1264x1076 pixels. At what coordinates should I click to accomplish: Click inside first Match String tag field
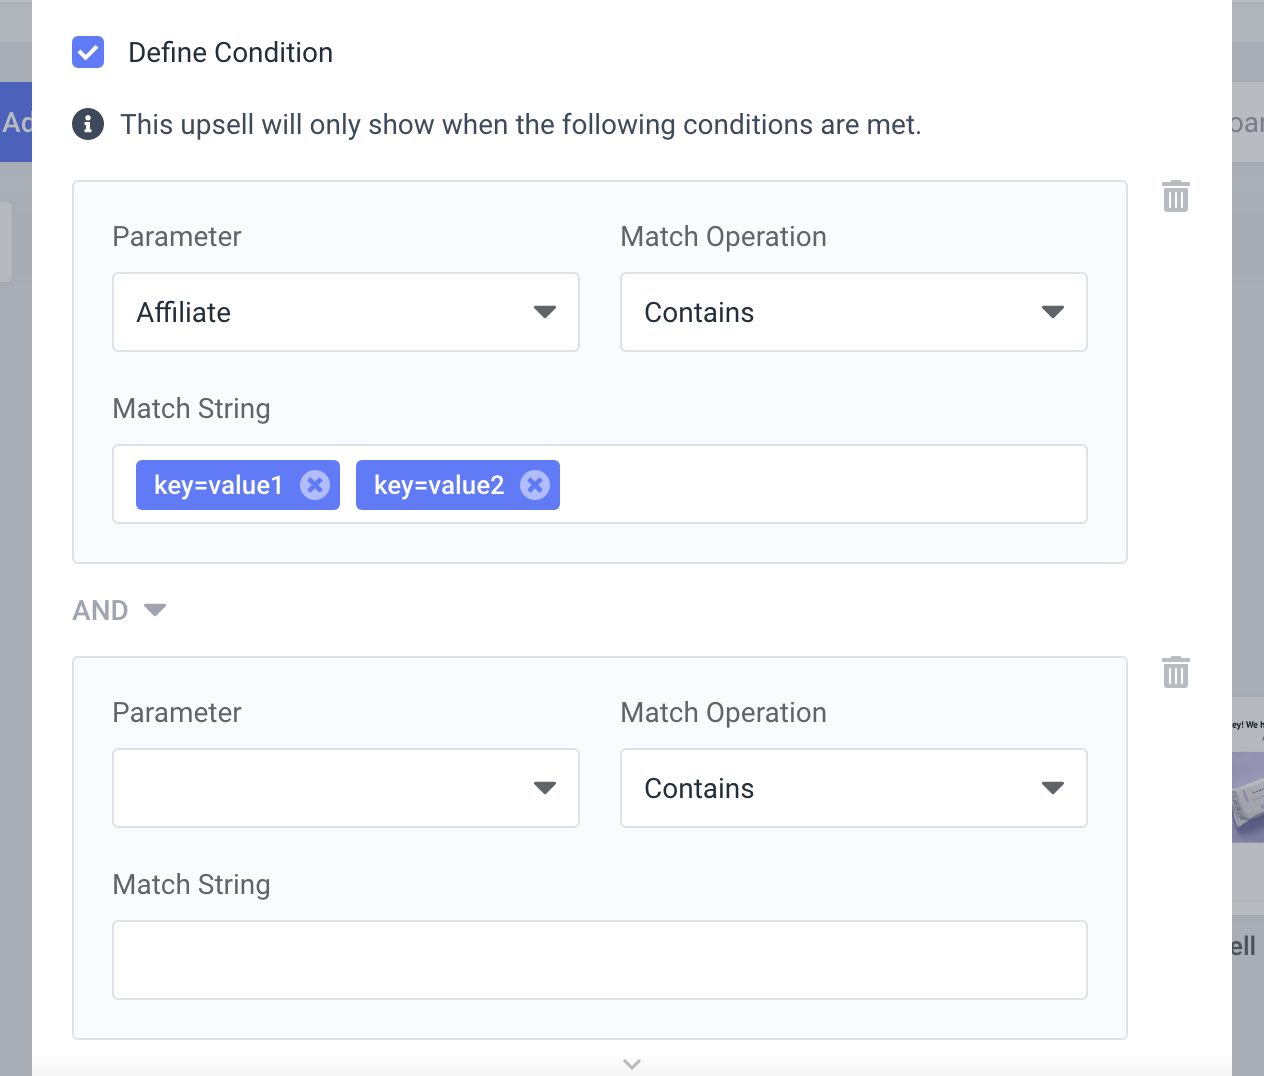click(820, 484)
